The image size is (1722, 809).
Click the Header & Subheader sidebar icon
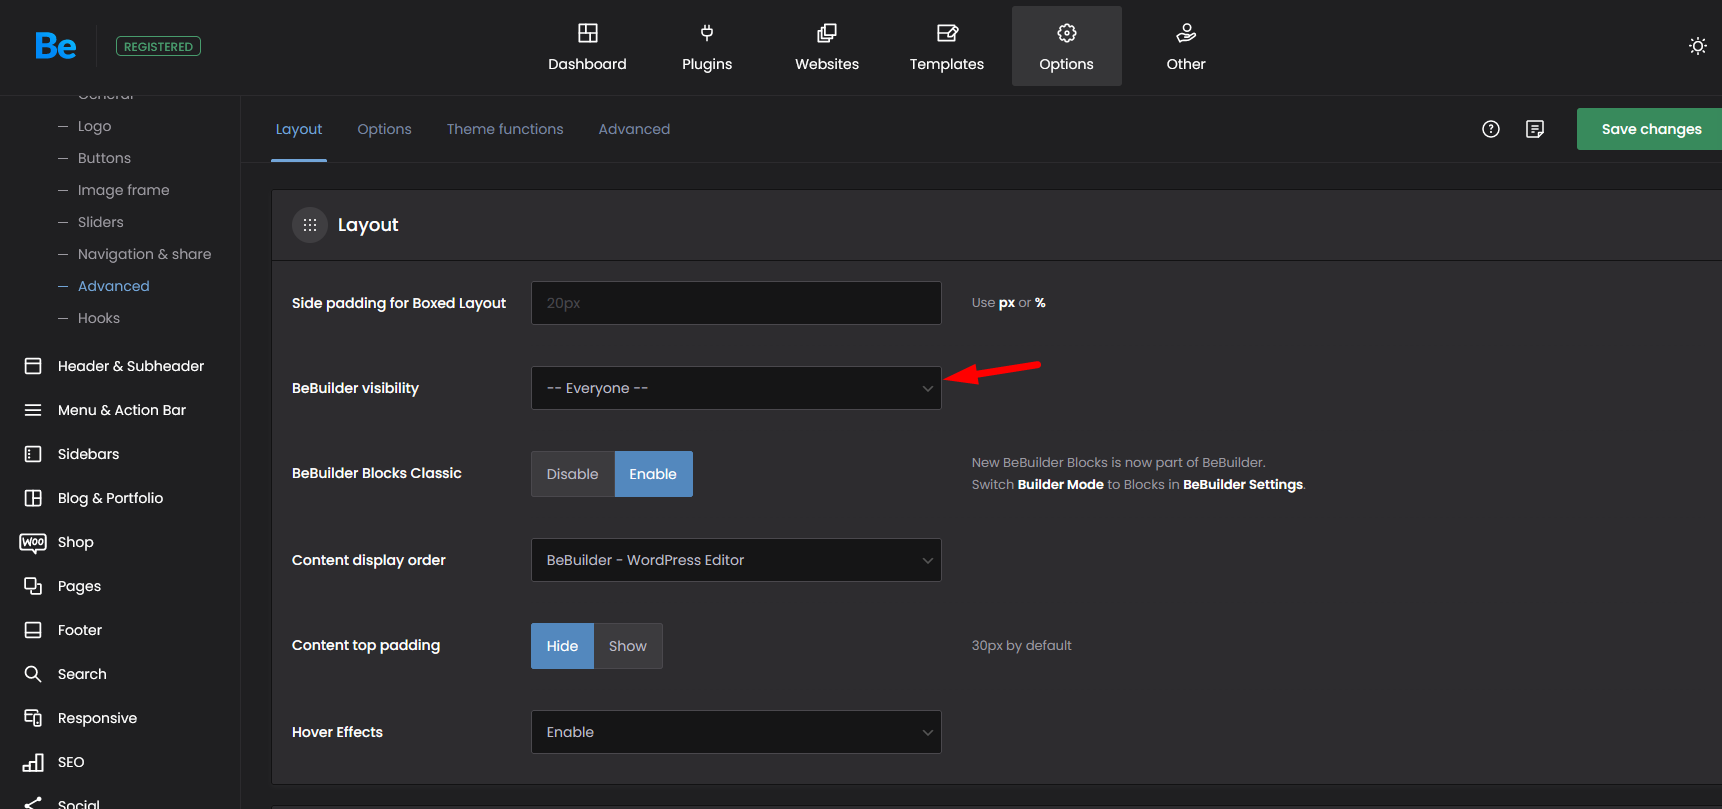pyautogui.click(x=33, y=366)
